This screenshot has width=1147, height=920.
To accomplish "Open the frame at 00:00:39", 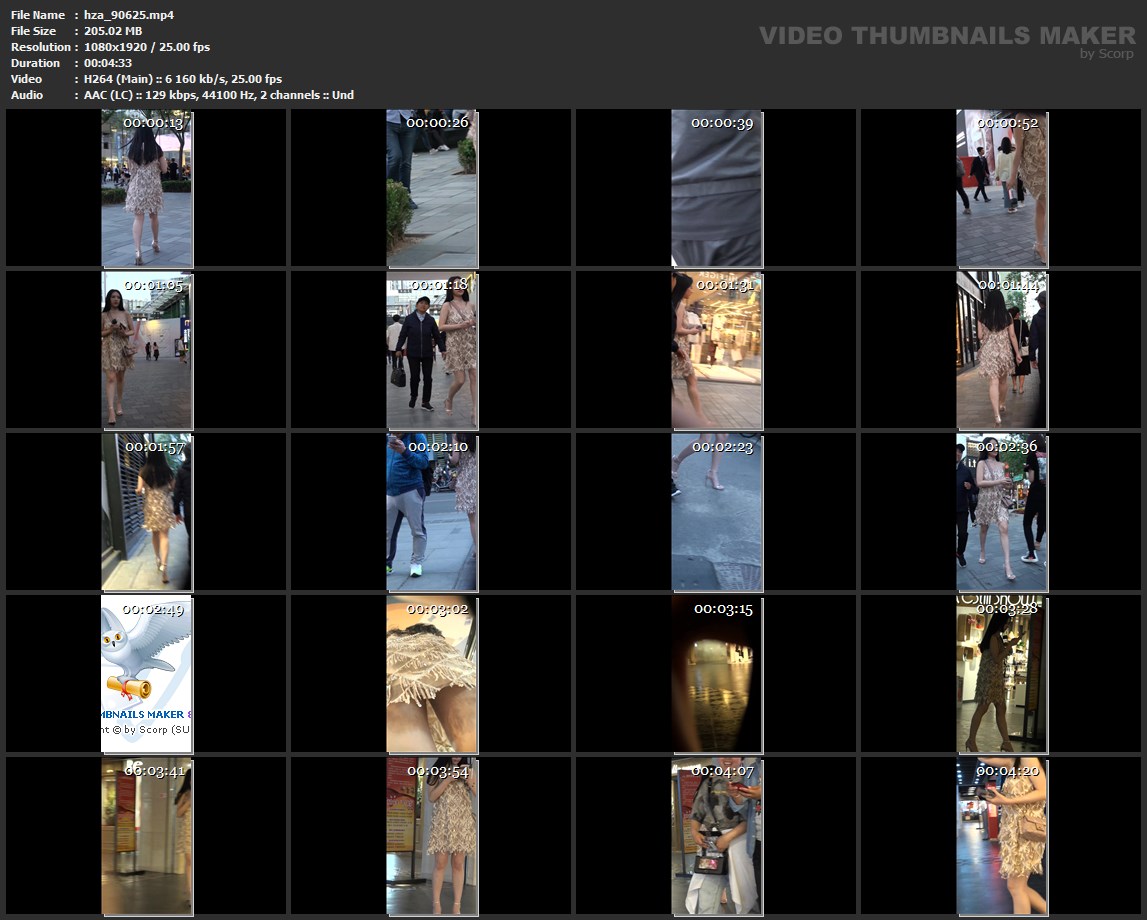I will [x=717, y=188].
